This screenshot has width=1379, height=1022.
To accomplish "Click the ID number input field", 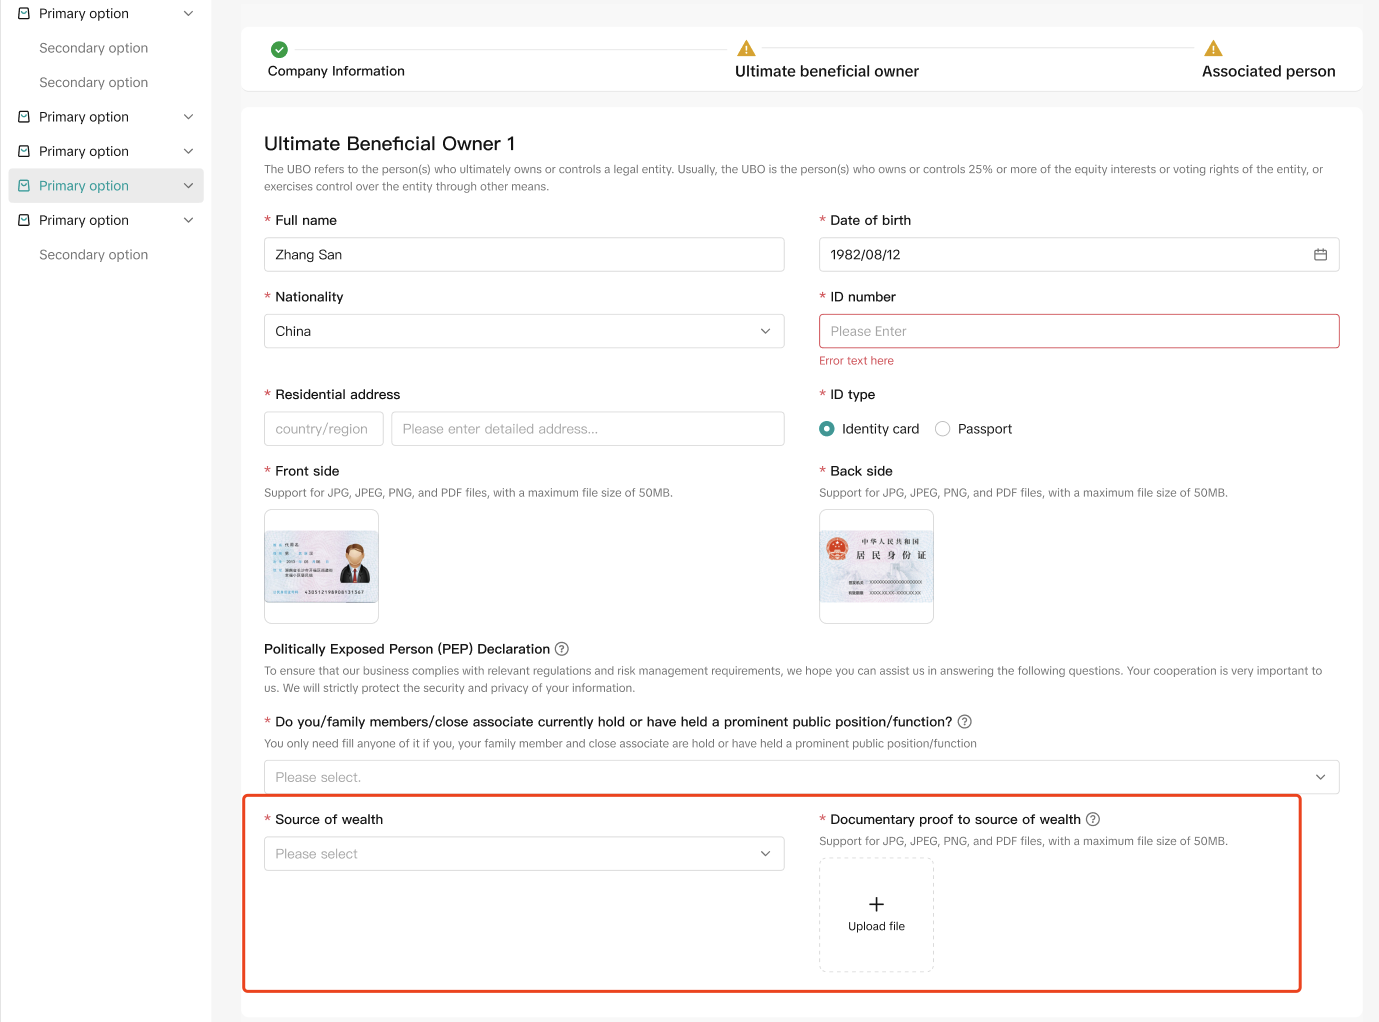I will pyautogui.click(x=1078, y=331).
